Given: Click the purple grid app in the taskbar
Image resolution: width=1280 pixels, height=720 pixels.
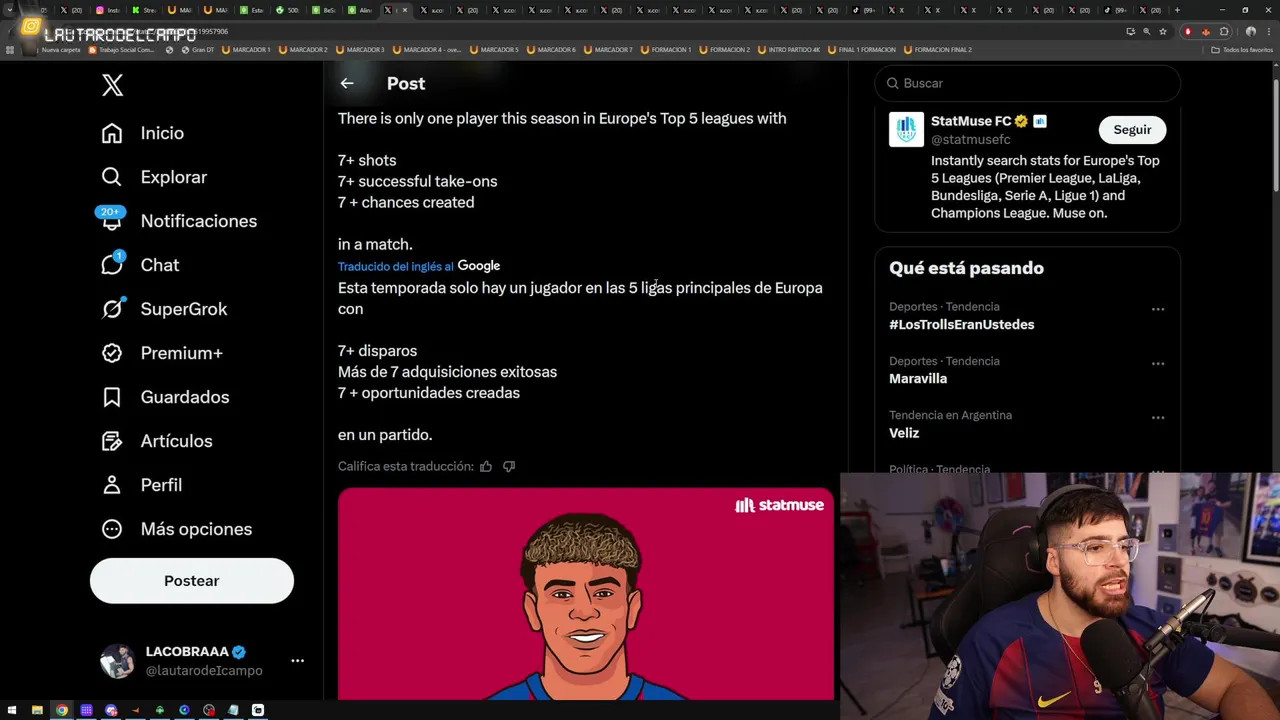Looking at the screenshot, I should point(86,710).
